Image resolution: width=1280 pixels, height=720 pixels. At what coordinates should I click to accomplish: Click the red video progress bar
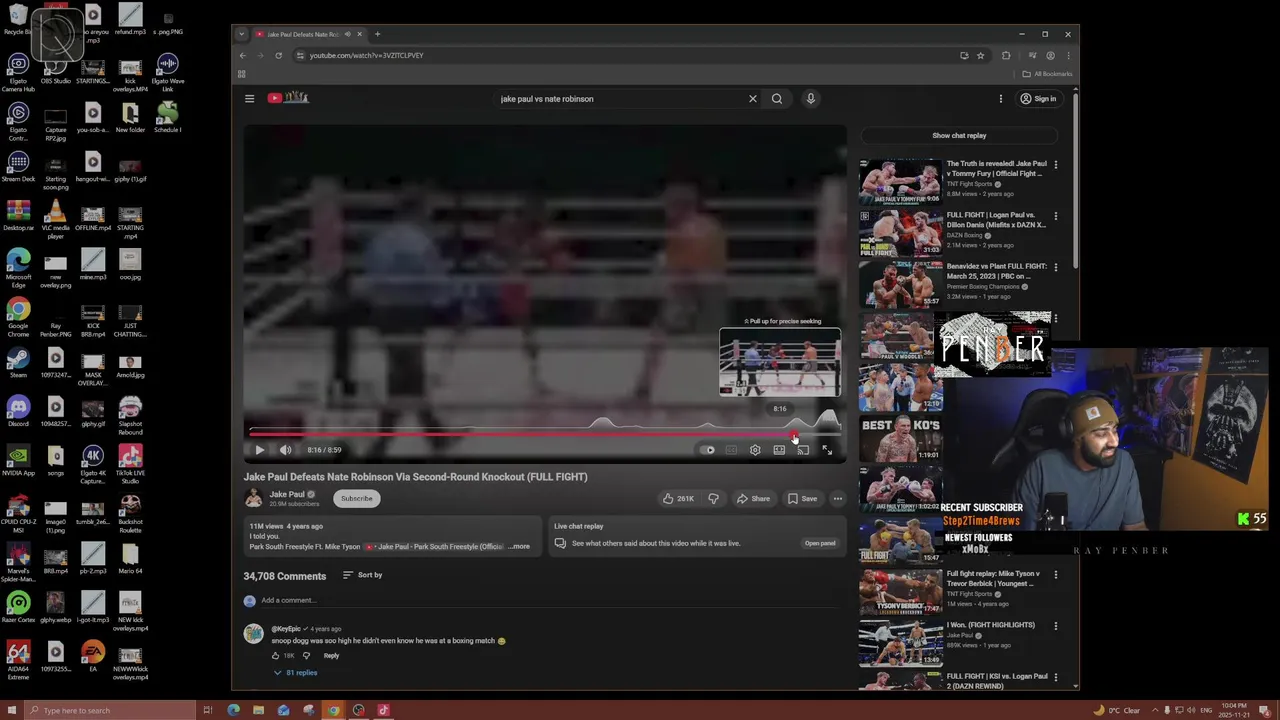(522, 434)
